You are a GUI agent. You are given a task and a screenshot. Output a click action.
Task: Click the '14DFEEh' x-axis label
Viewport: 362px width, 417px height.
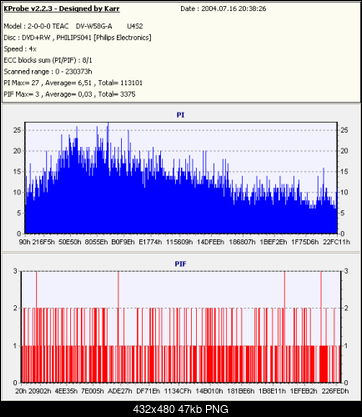coord(211,242)
